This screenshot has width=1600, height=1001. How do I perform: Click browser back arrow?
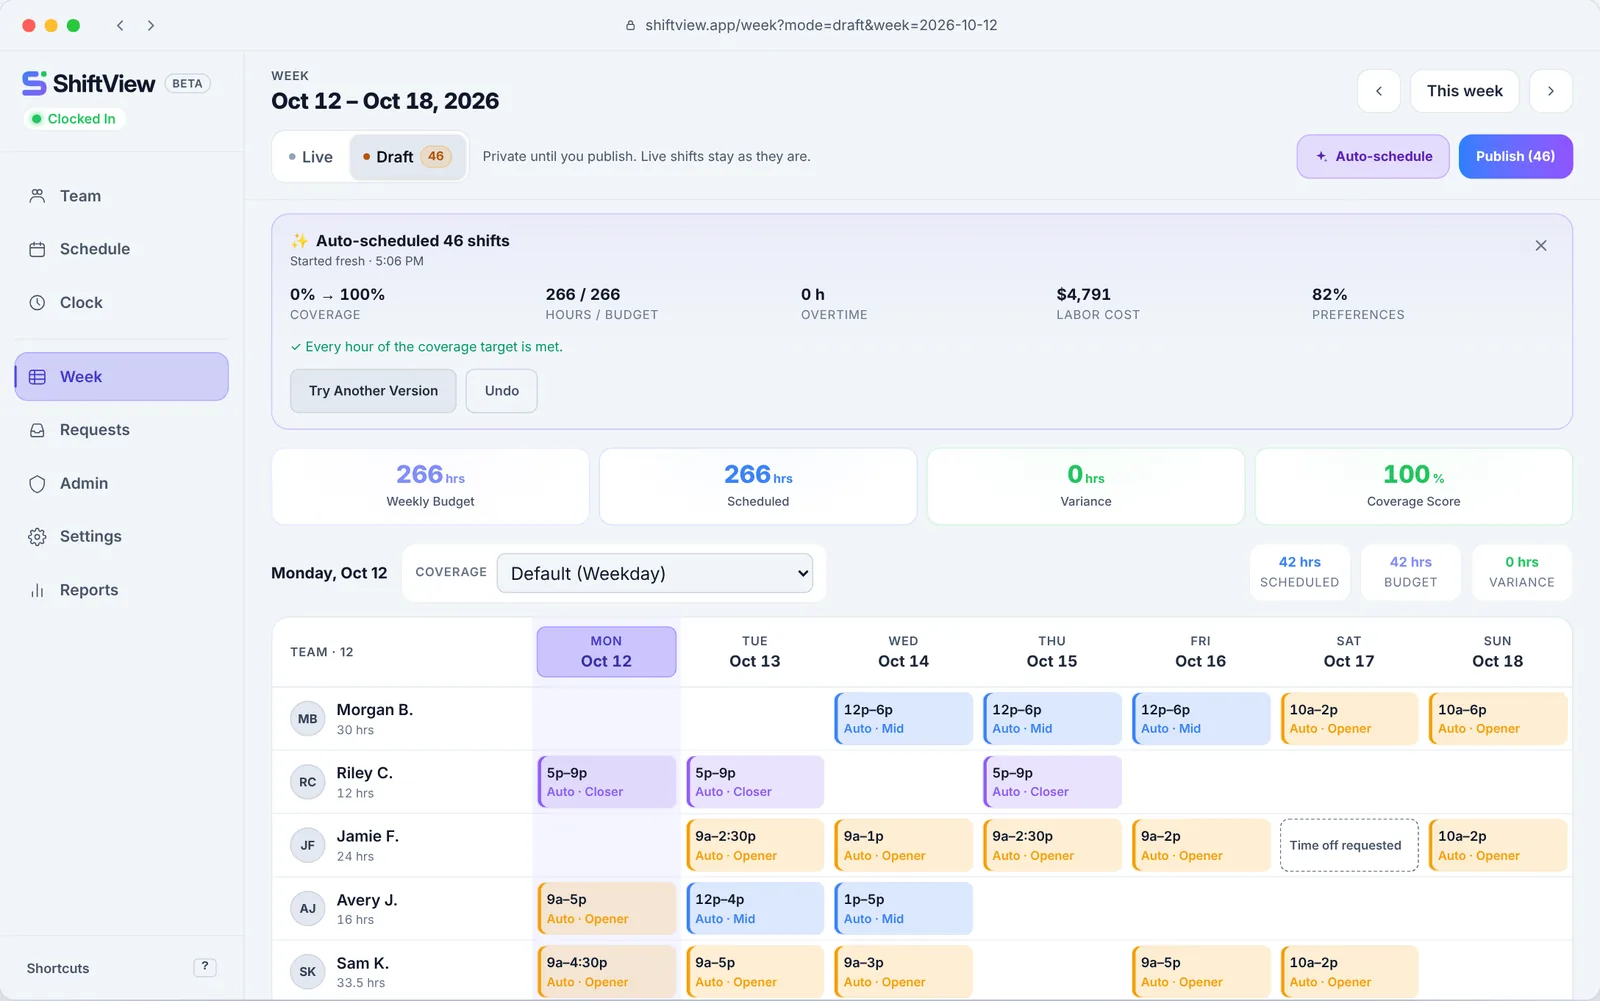point(120,25)
